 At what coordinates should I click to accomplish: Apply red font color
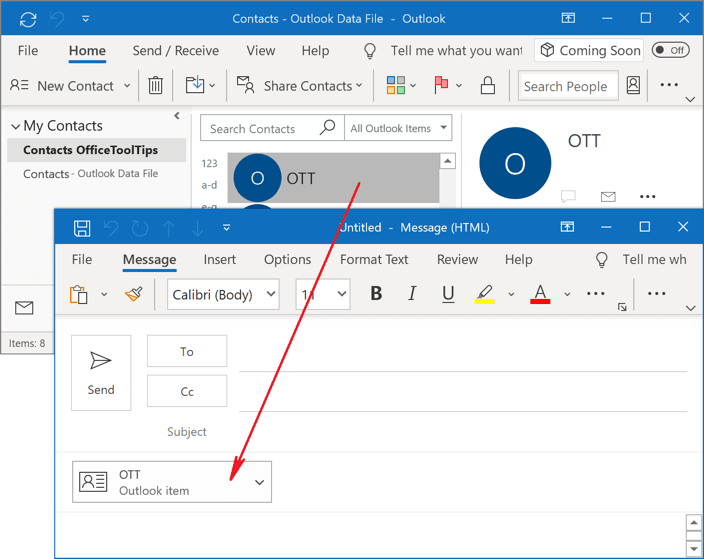click(540, 294)
